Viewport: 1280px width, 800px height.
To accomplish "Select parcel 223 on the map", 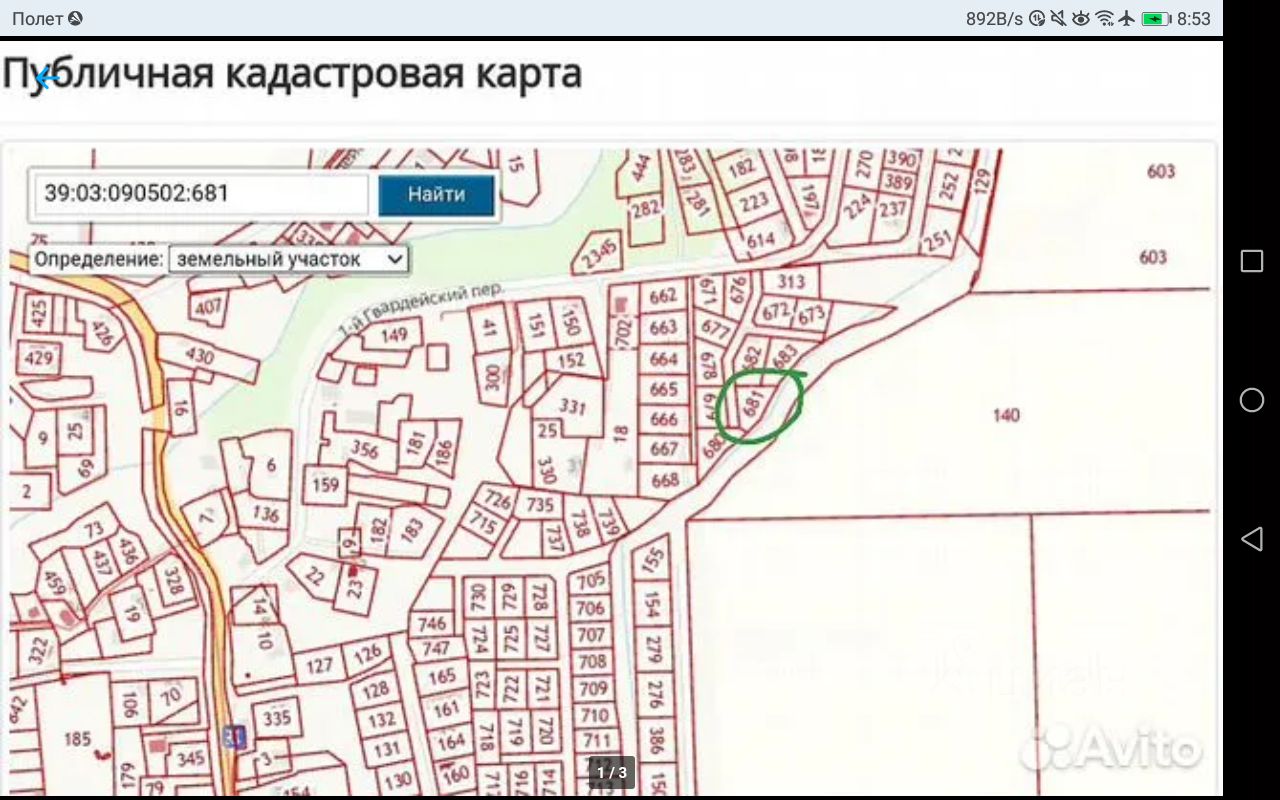I will tap(754, 202).
